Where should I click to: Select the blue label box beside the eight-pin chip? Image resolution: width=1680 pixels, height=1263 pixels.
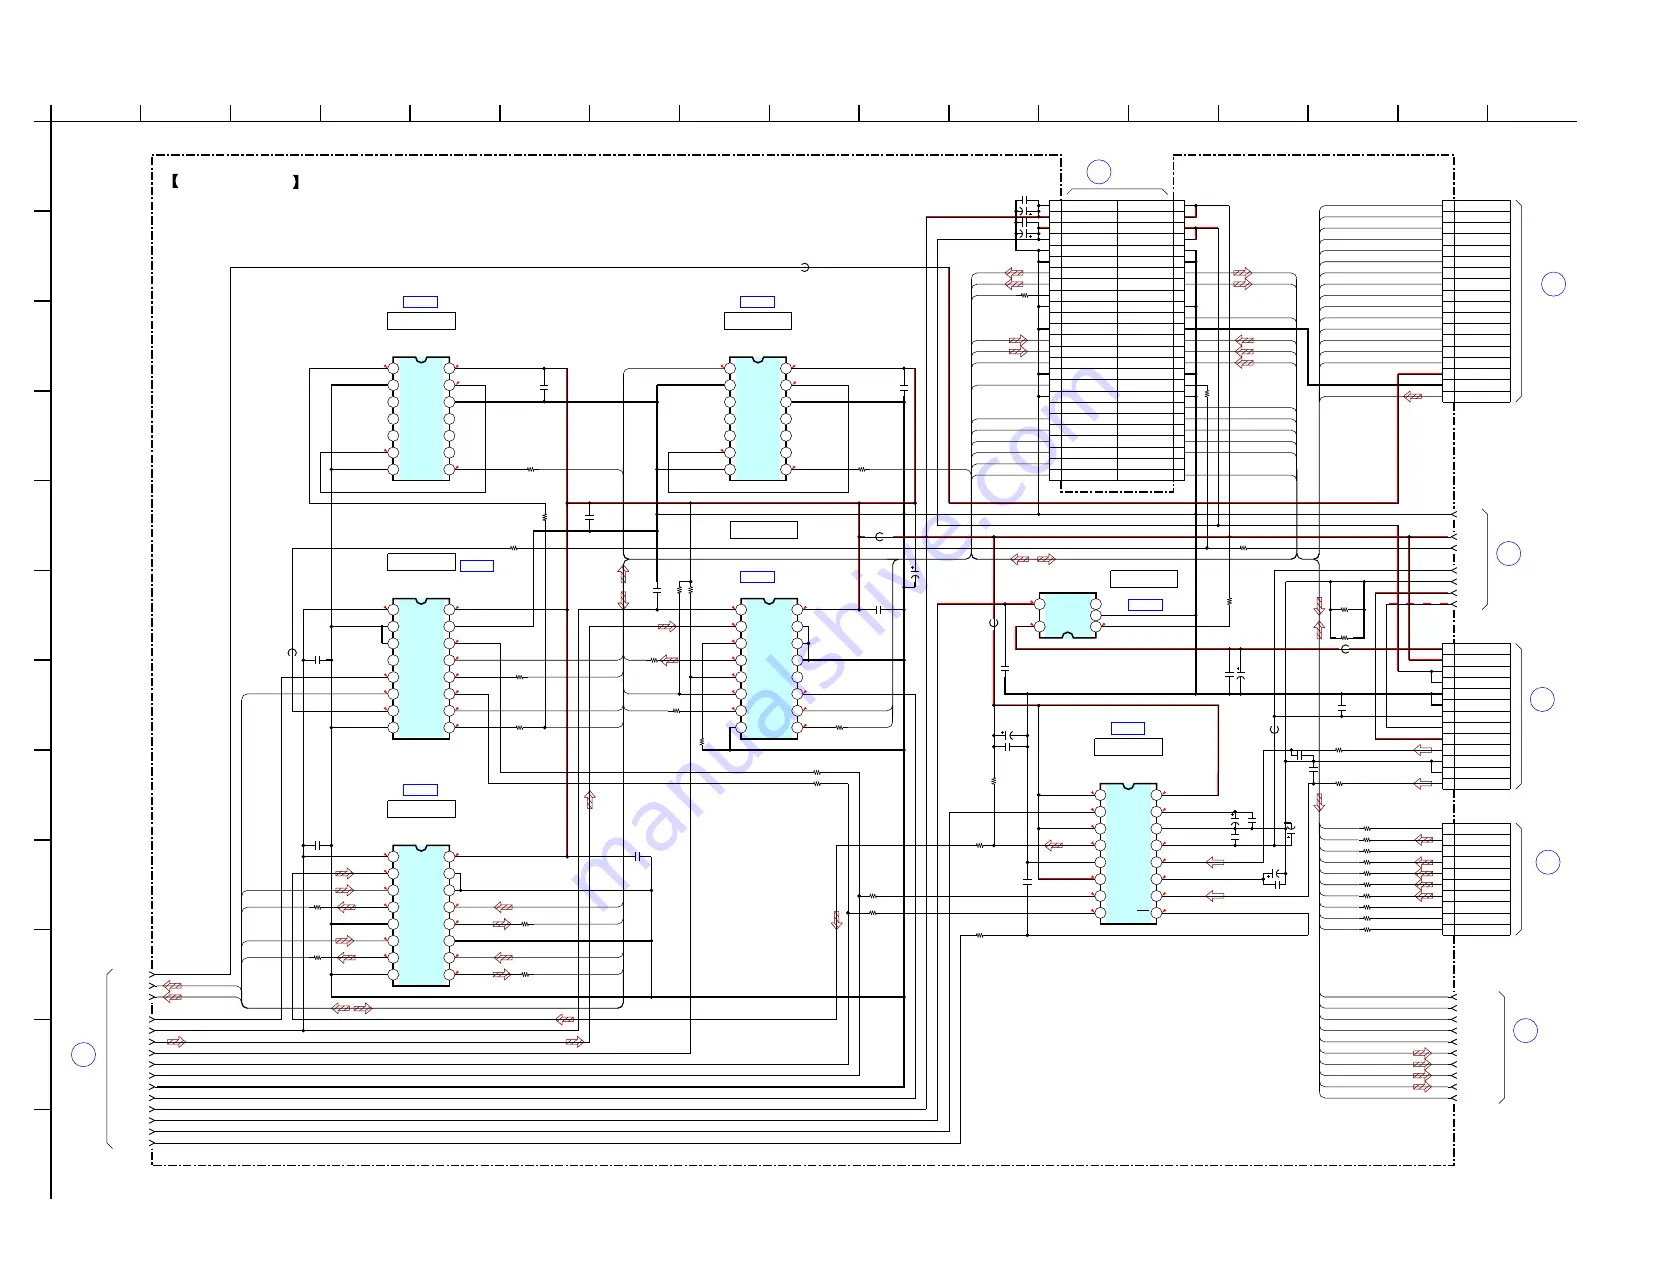pyautogui.click(x=1145, y=605)
